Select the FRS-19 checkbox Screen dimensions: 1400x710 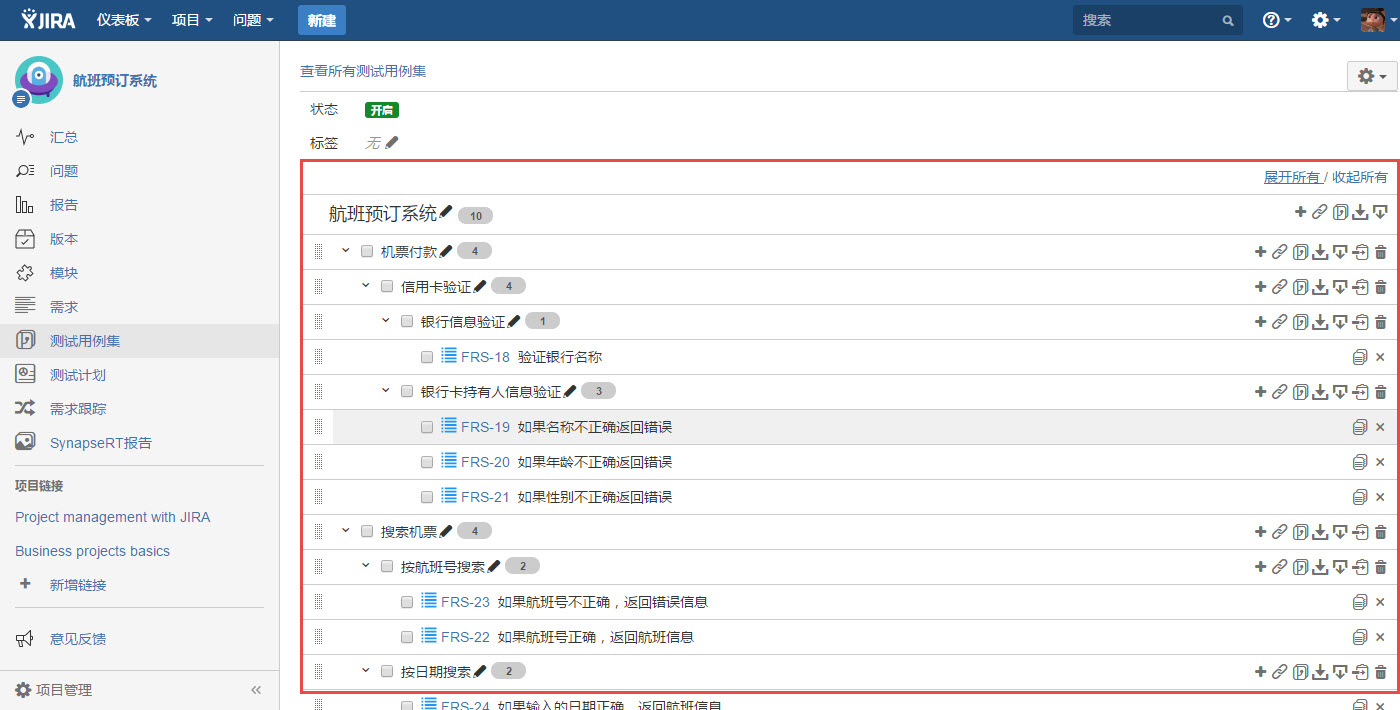point(427,427)
